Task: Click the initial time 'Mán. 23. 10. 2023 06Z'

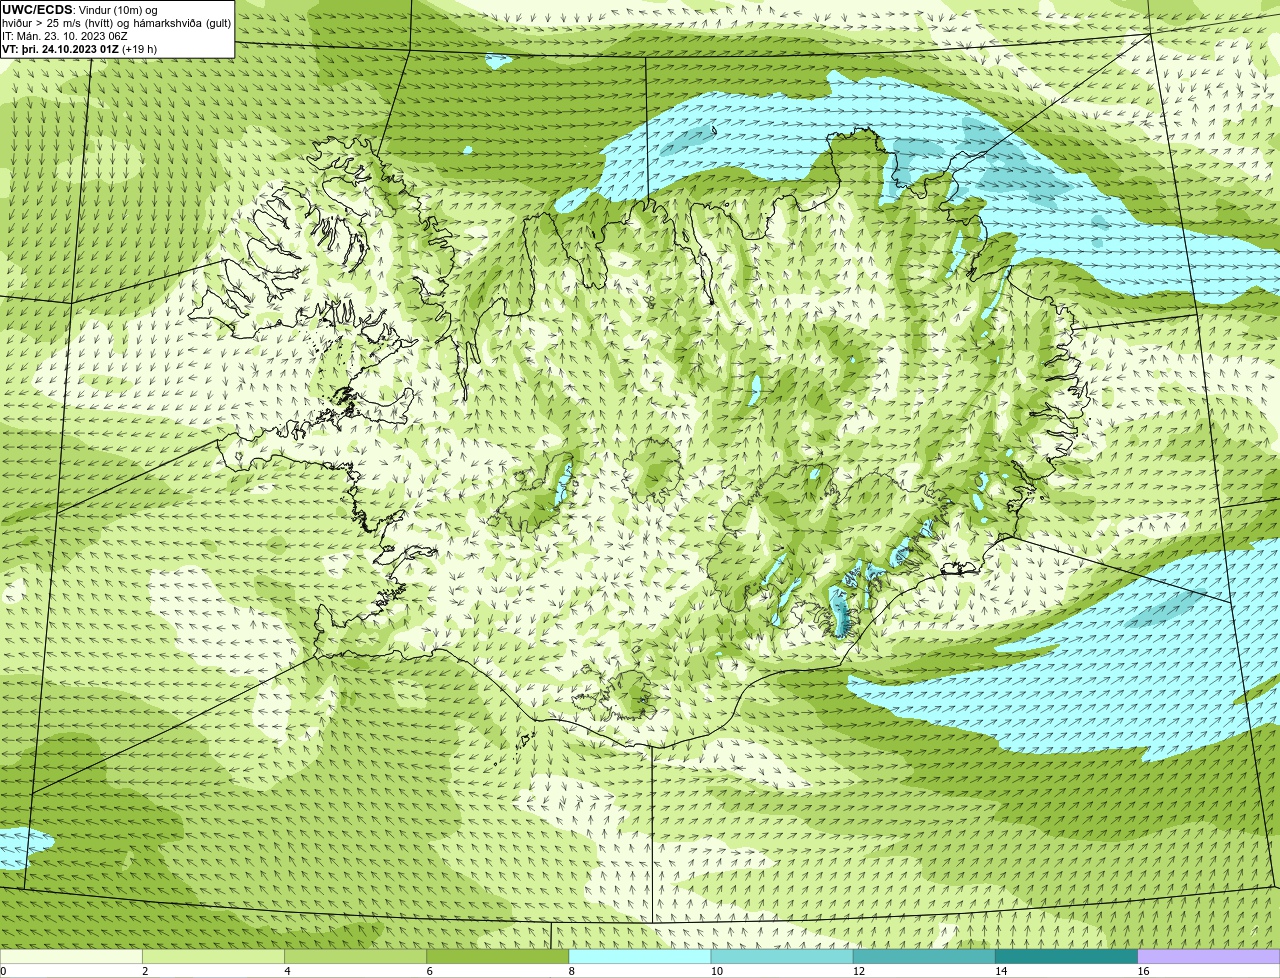Action: (71, 36)
